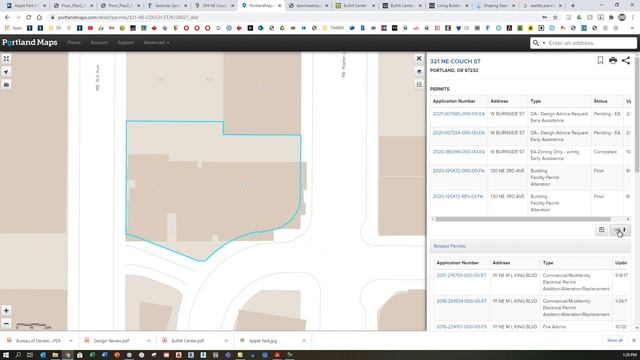Open permit 2021-007685-000-00-EA
The width and height of the screenshot is (640, 360).
[459, 114]
